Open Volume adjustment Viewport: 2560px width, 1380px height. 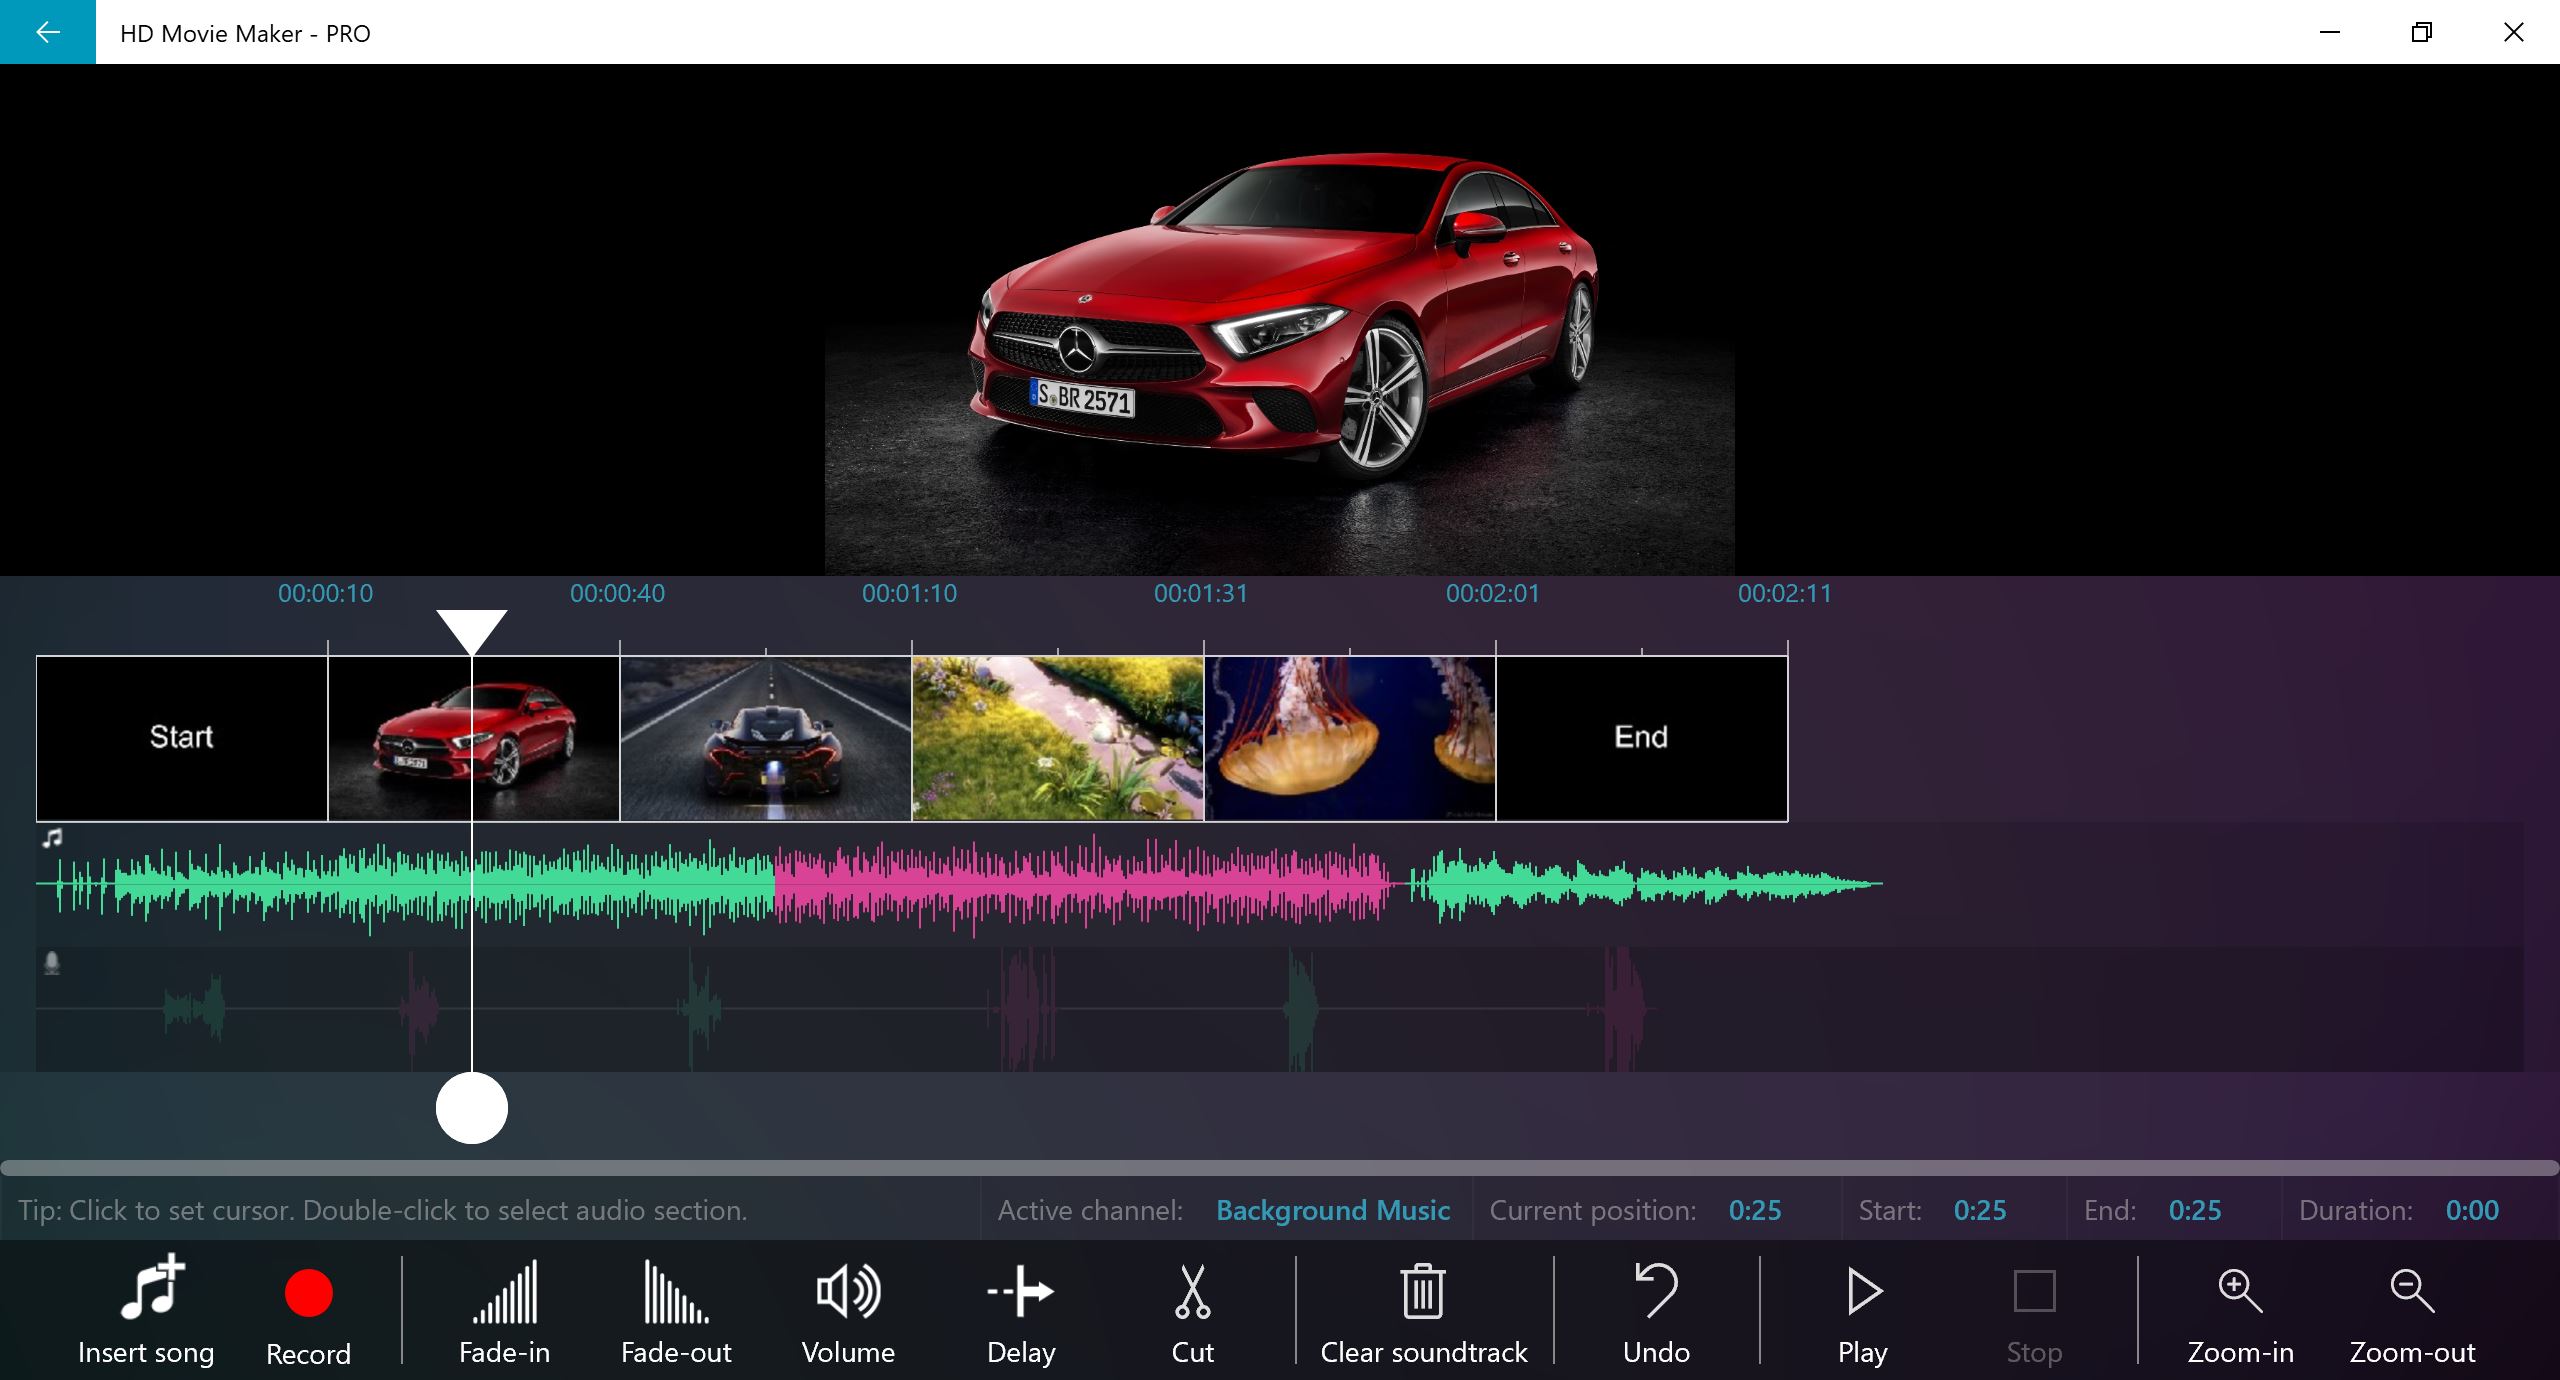point(848,1310)
